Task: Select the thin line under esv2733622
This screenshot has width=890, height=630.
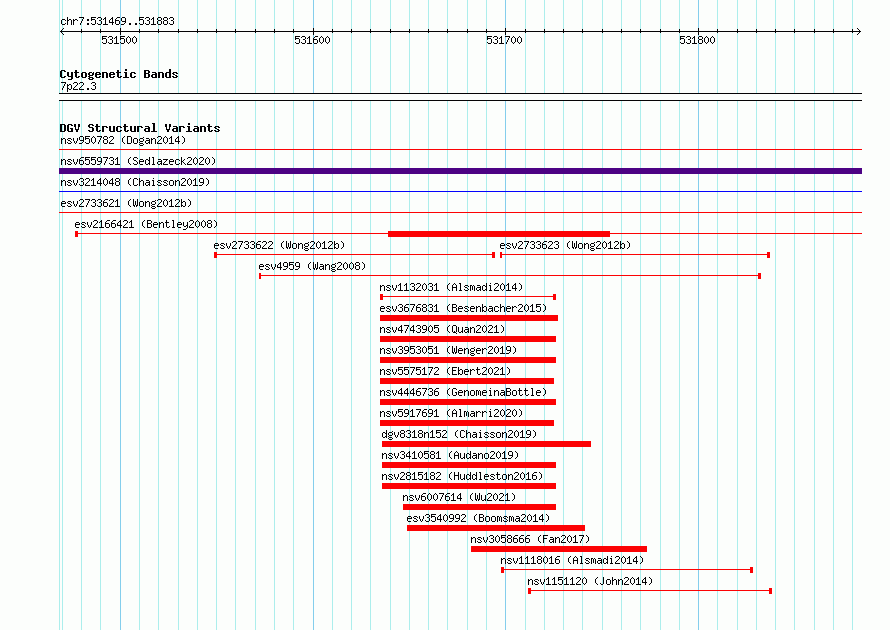Action: pos(355,255)
